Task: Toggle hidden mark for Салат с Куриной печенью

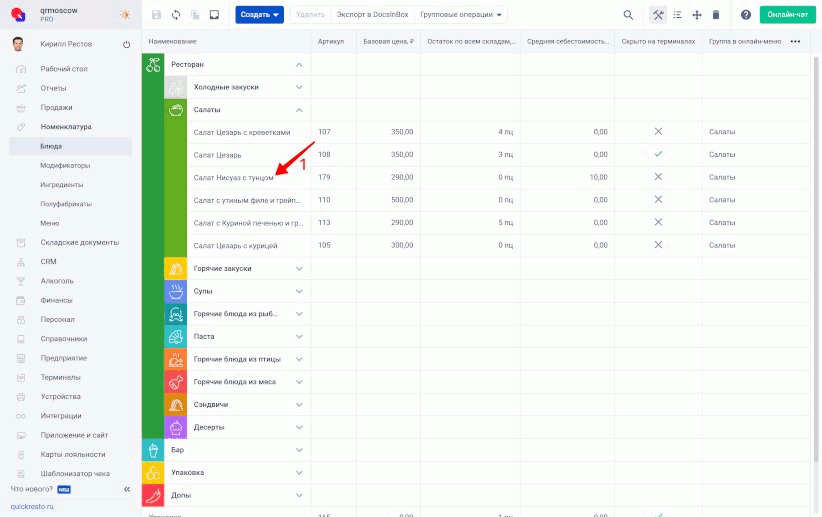Action: 658,222
